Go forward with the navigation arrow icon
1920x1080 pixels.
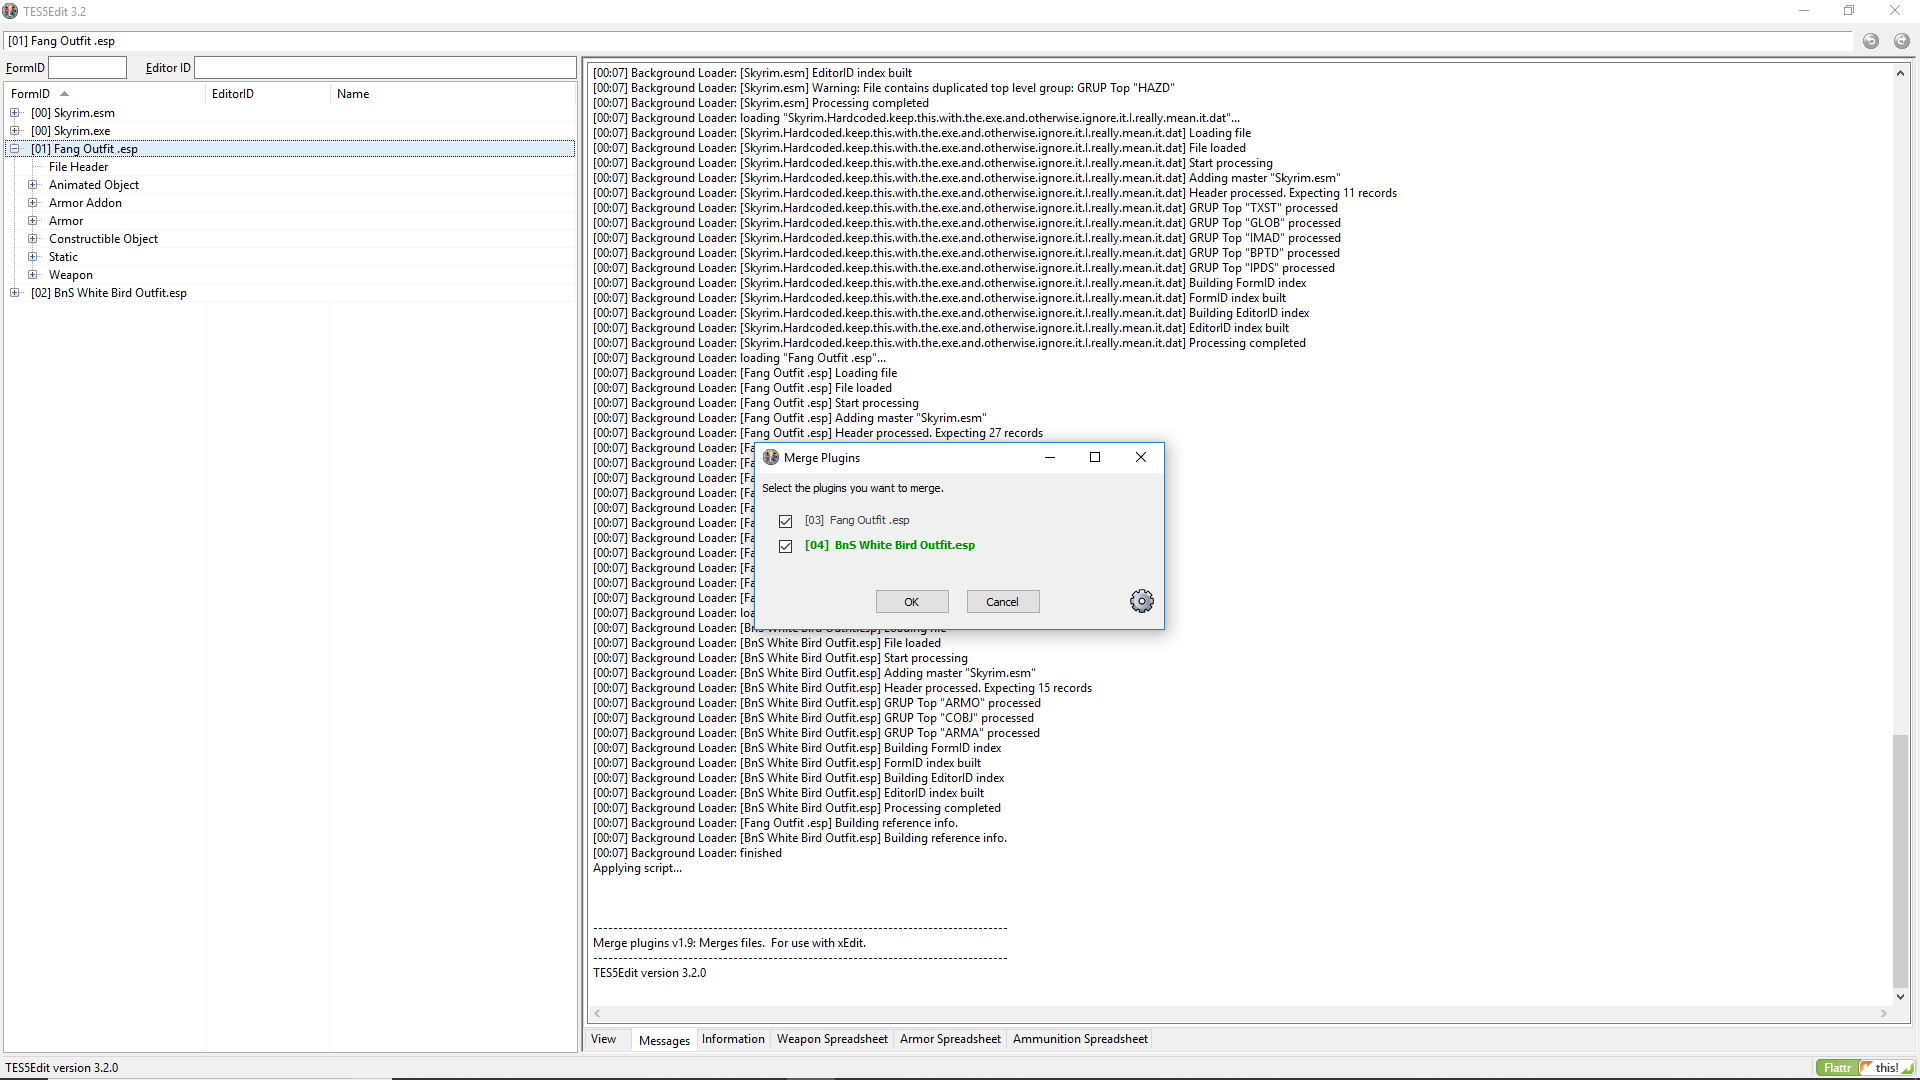tap(1901, 41)
